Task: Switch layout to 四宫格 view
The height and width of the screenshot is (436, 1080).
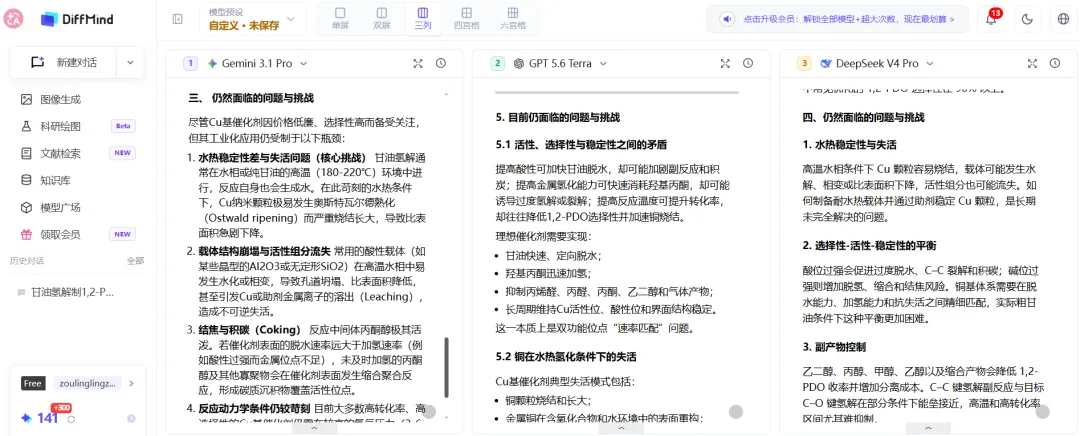Action: pyautogui.click(x=467, y=19)
